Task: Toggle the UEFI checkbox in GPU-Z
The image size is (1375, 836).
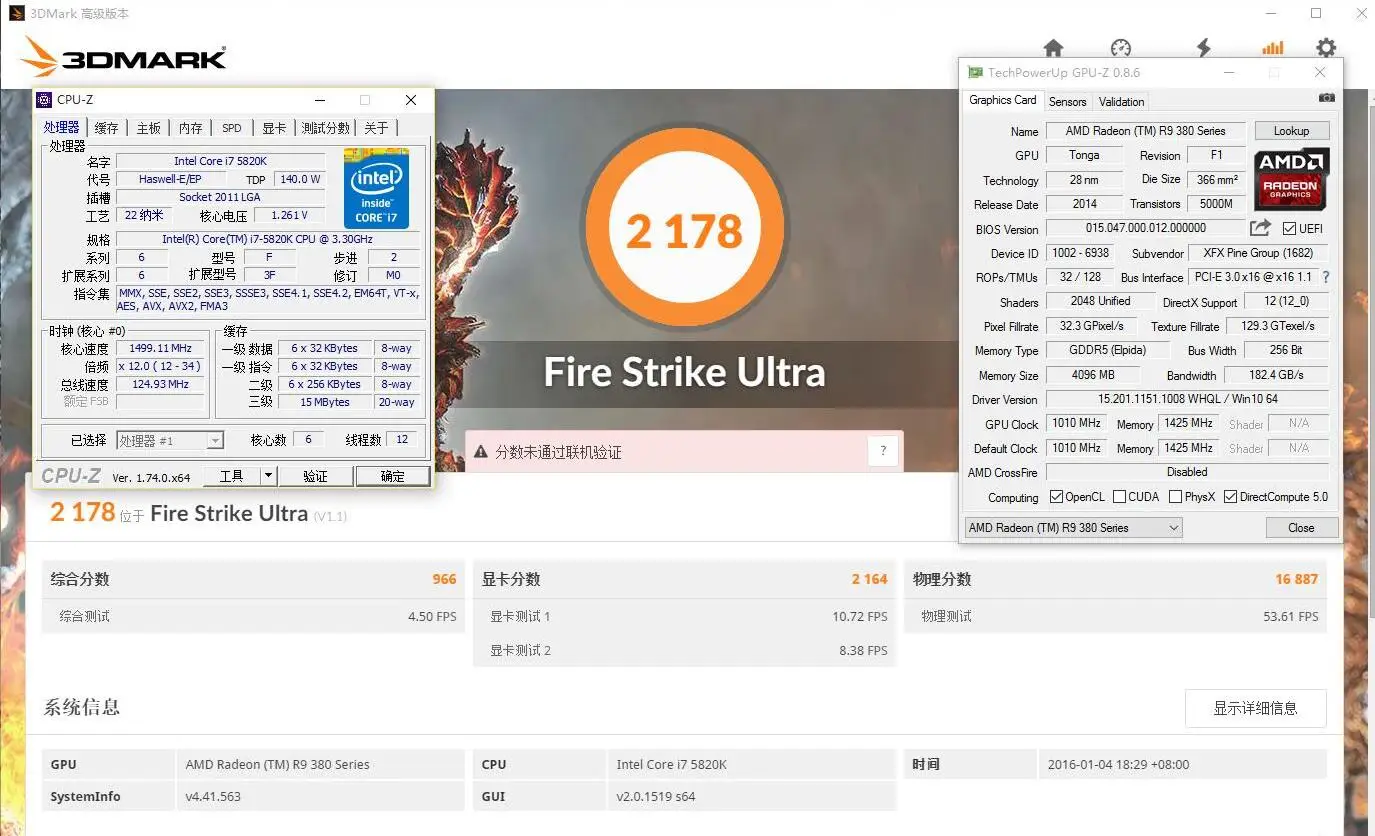Action: coord(1289,229)
